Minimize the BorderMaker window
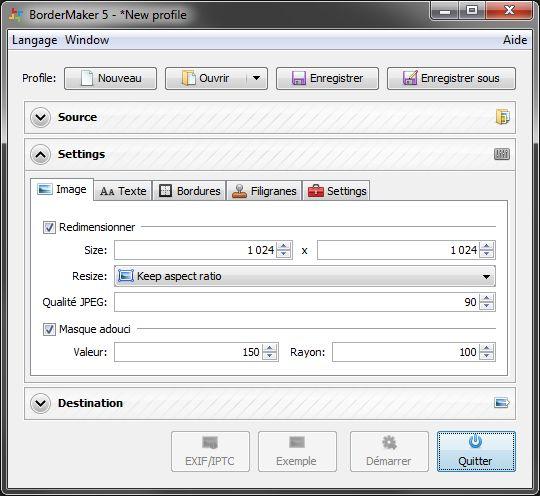This screenshot has width=540, height=496. [x=445, y=11]
